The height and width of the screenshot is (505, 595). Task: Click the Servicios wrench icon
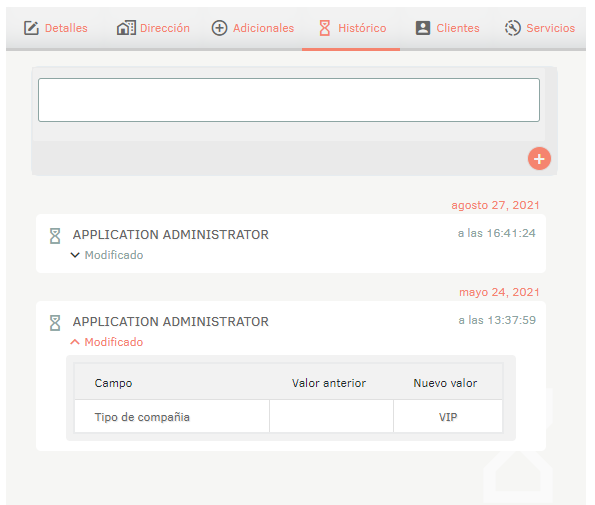pos(513,28)
